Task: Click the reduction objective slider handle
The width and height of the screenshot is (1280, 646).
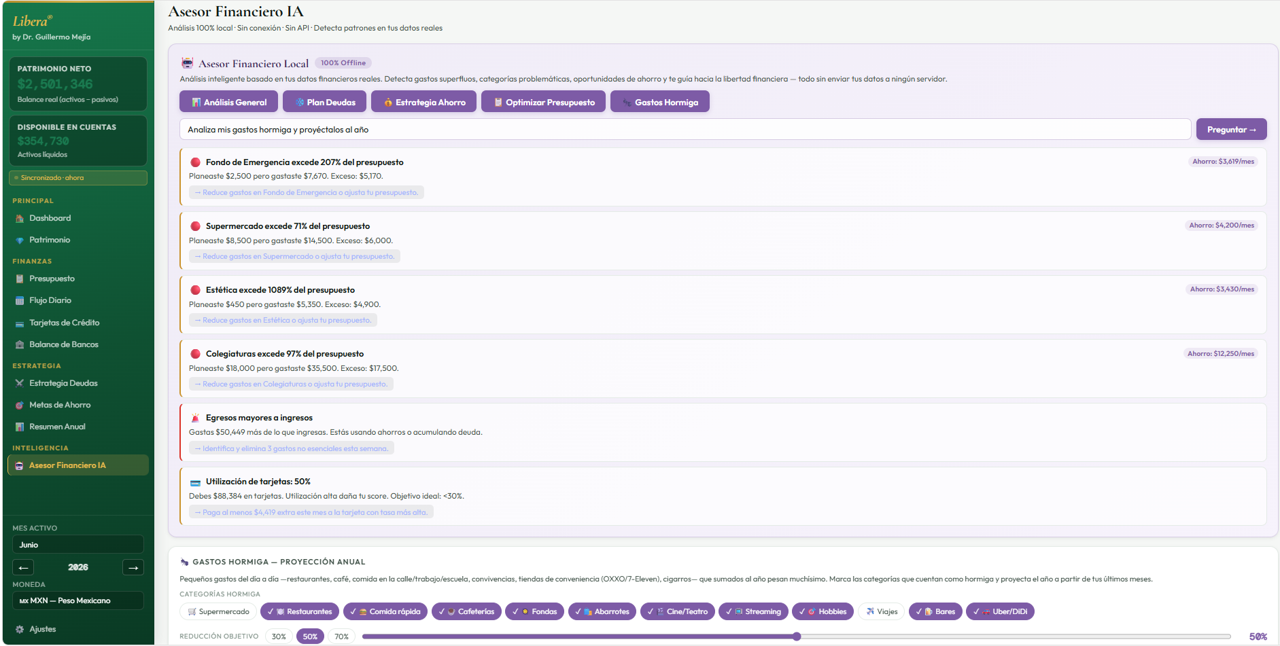Action: click(797, 636)
